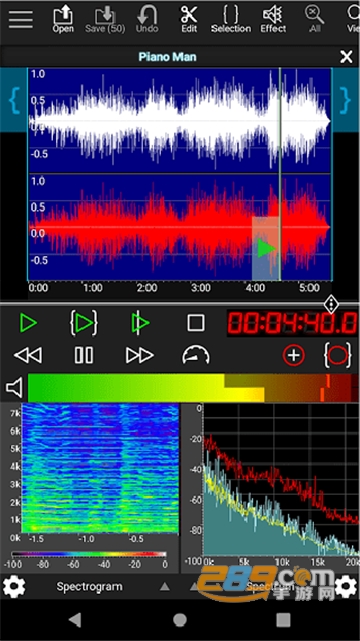The height and width of the screenshot is (641, 360).
Task: Undo the last action
Action: point(147,19)
